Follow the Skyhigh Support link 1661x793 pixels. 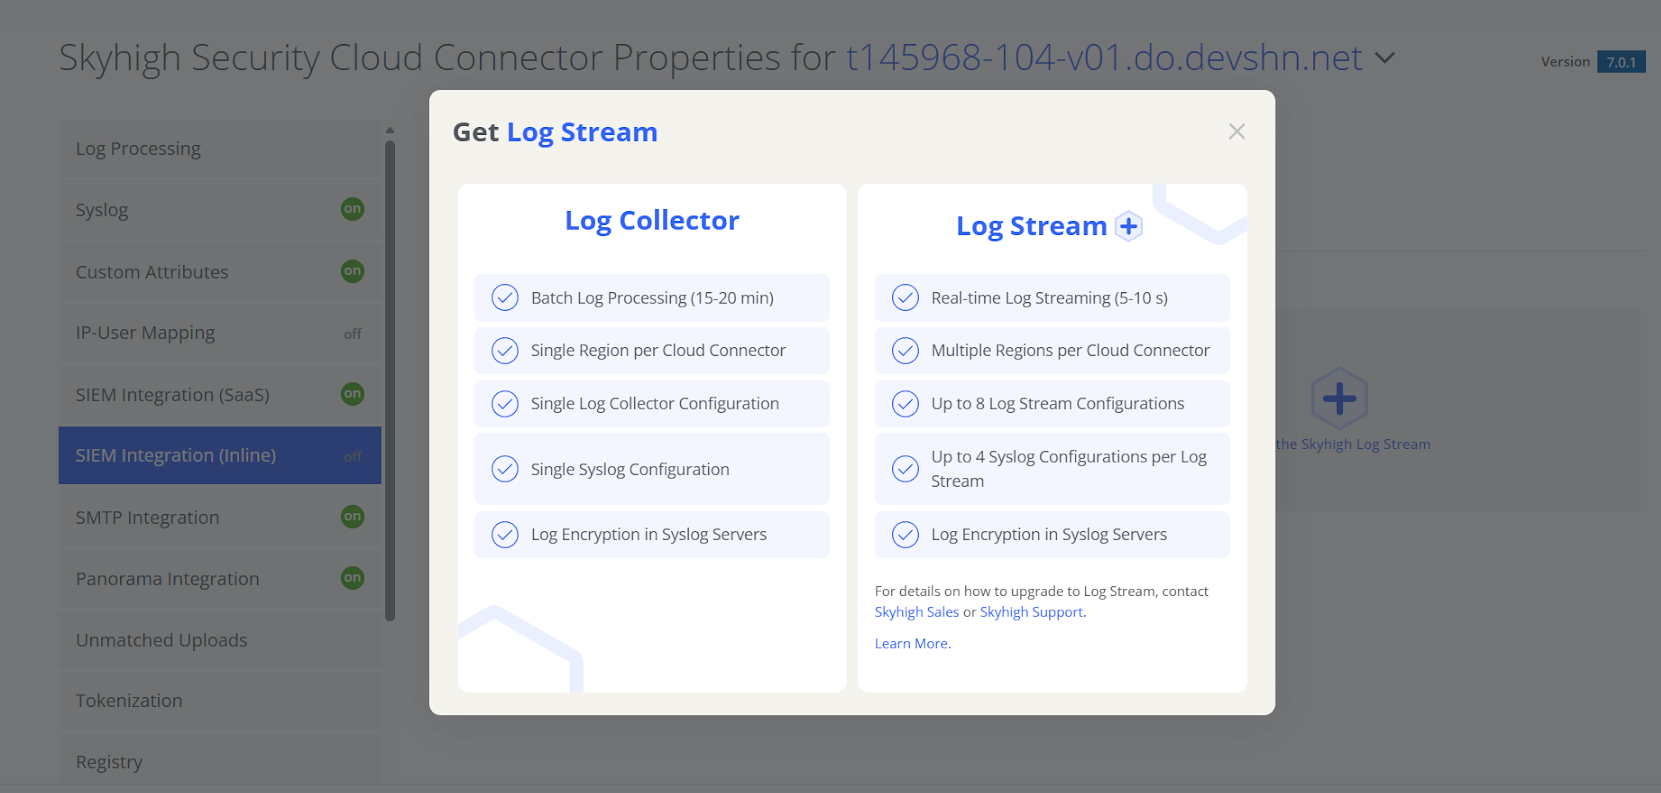(1031, 612)
